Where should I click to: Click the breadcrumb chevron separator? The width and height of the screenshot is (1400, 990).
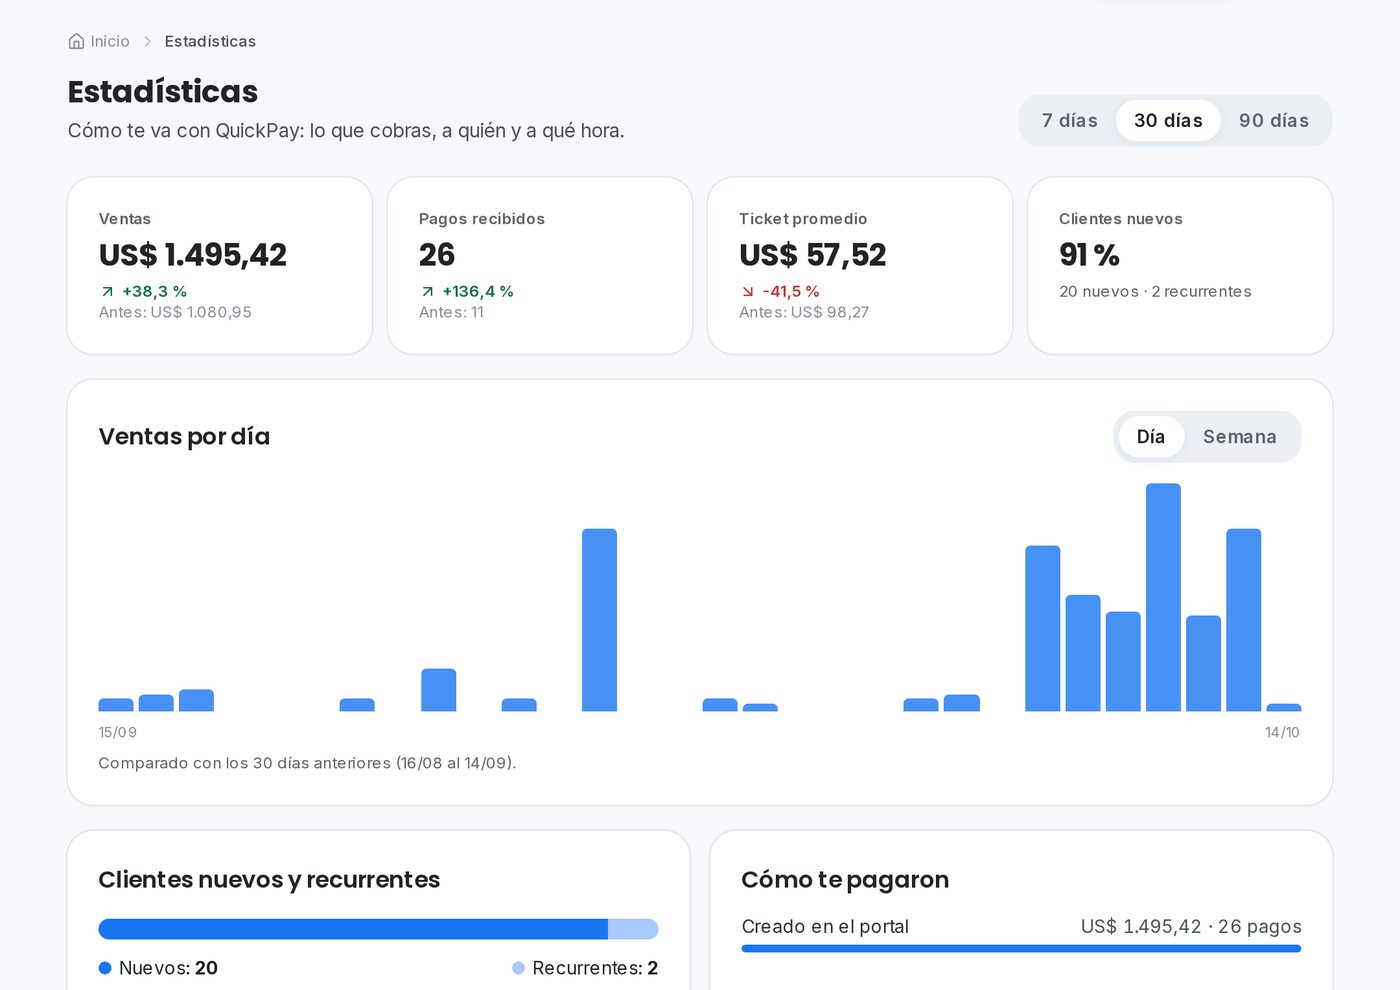click(x=147, y=41)
